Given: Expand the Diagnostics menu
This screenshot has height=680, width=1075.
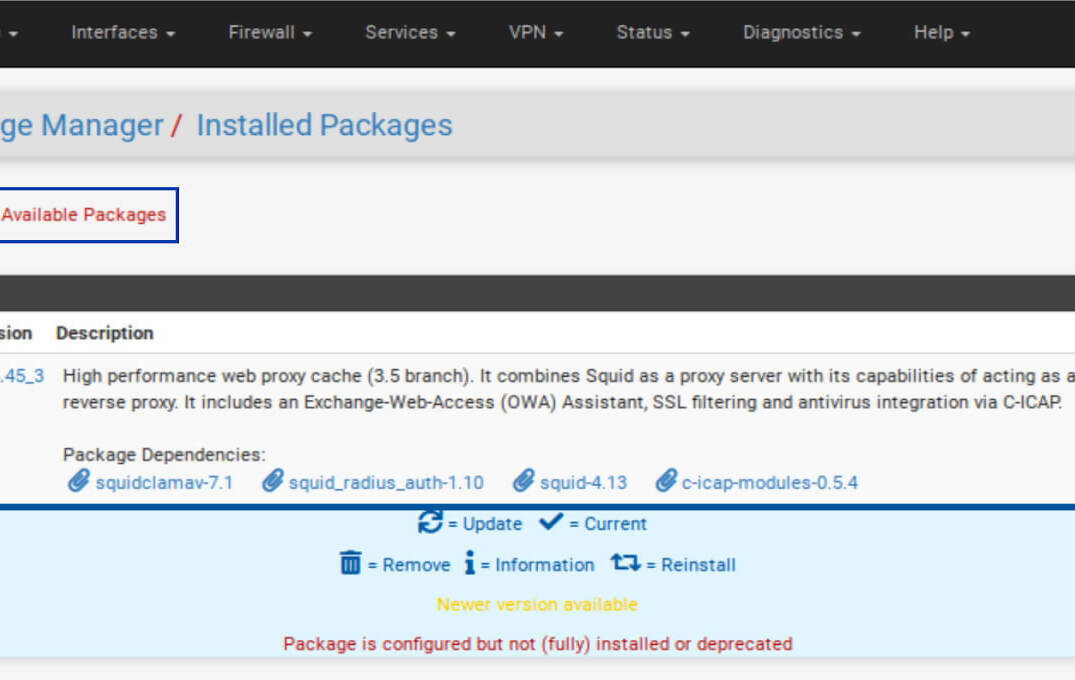Looking at the screenshot, I should click(x=799, y=32).
